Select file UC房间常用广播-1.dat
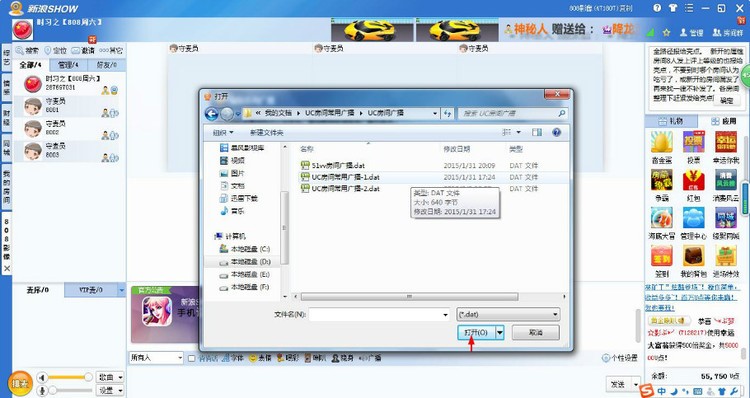The height and width of the screenshot is (398, 750). [340, 177]
